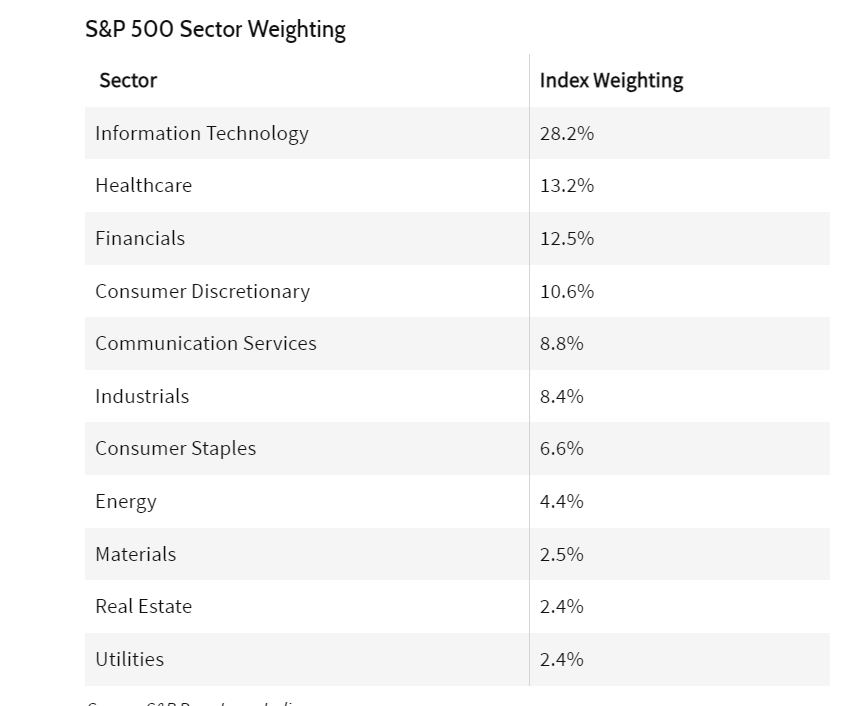The height and width of the screenshot is (706, 843).
Task: Click the Sector column header
Action: (128, 81)
